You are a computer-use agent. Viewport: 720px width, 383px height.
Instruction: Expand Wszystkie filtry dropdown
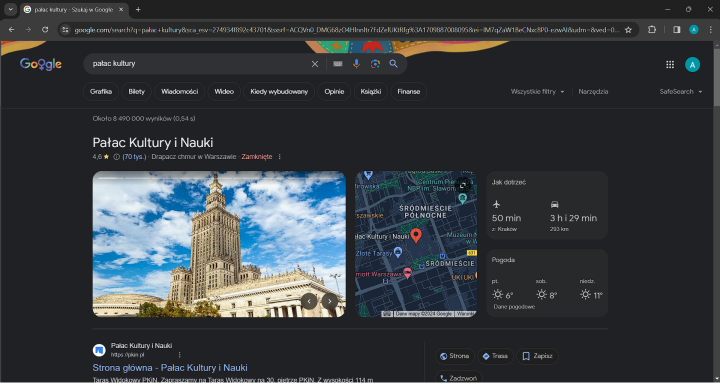537,91
